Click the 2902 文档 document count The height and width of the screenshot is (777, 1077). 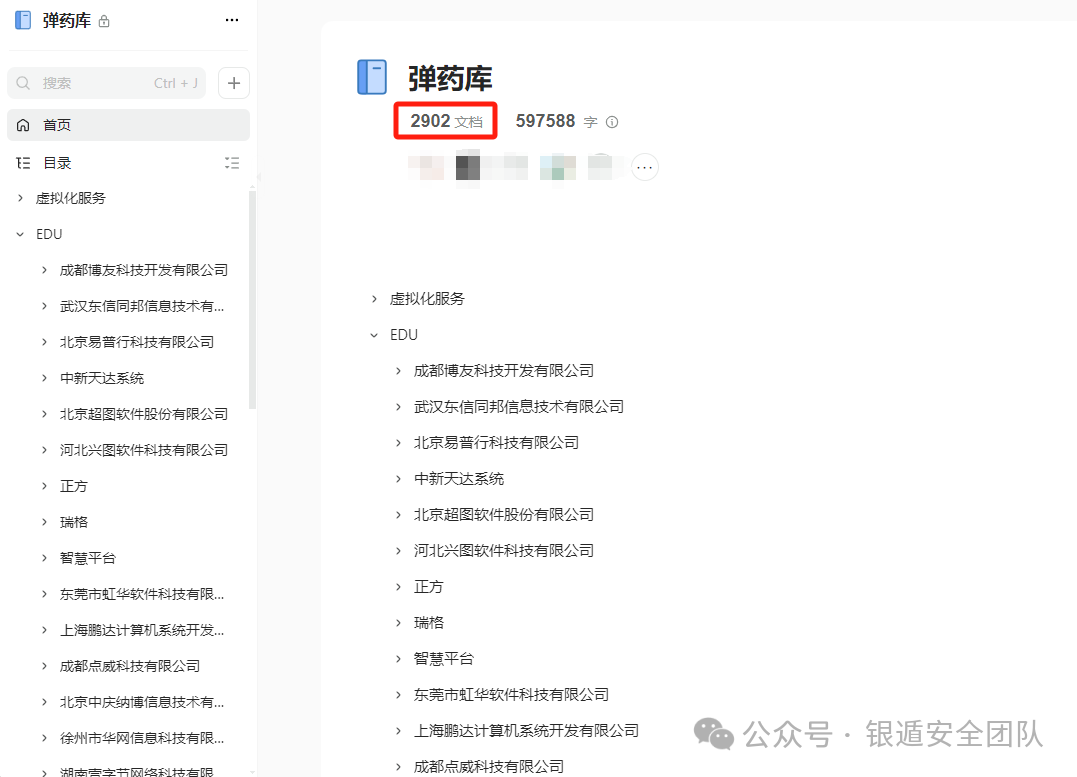point(446,121)
